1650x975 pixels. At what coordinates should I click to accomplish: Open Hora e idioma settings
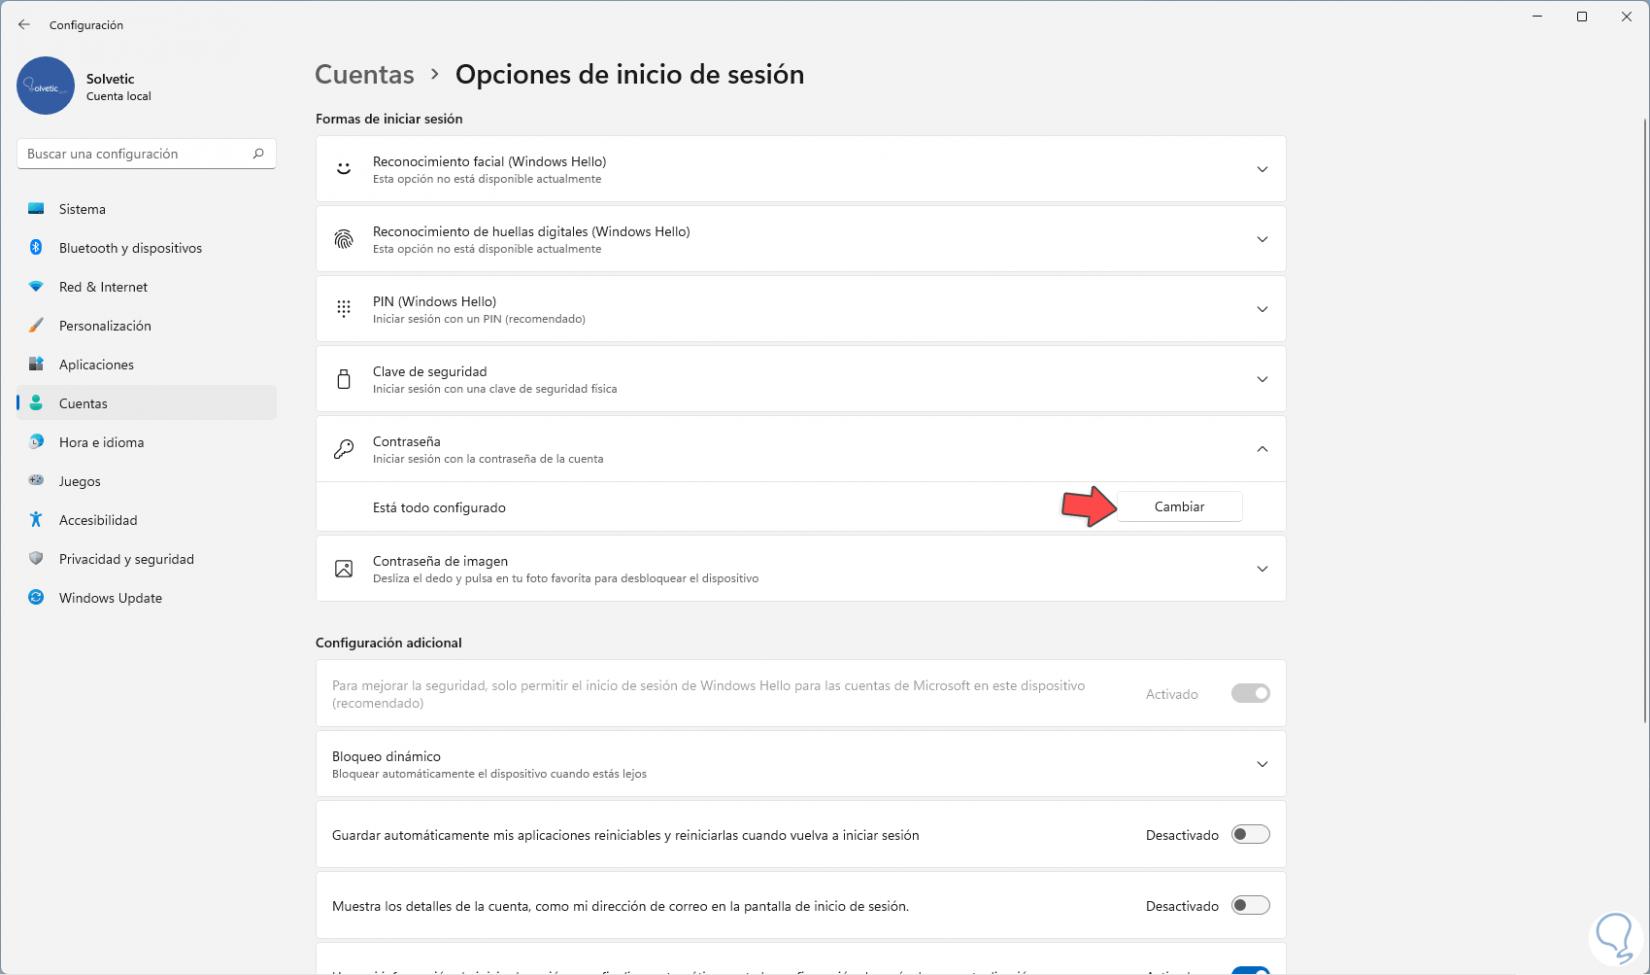click(146, 442)
